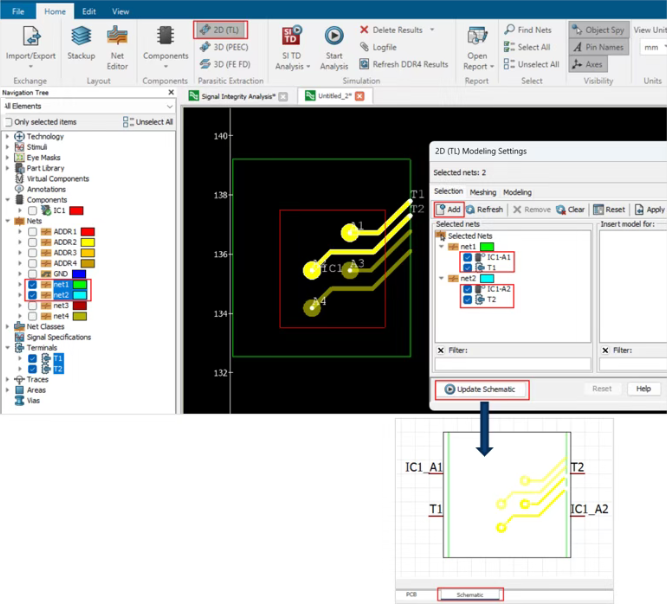Open SI TD Analysis

[x=292, y=47]
